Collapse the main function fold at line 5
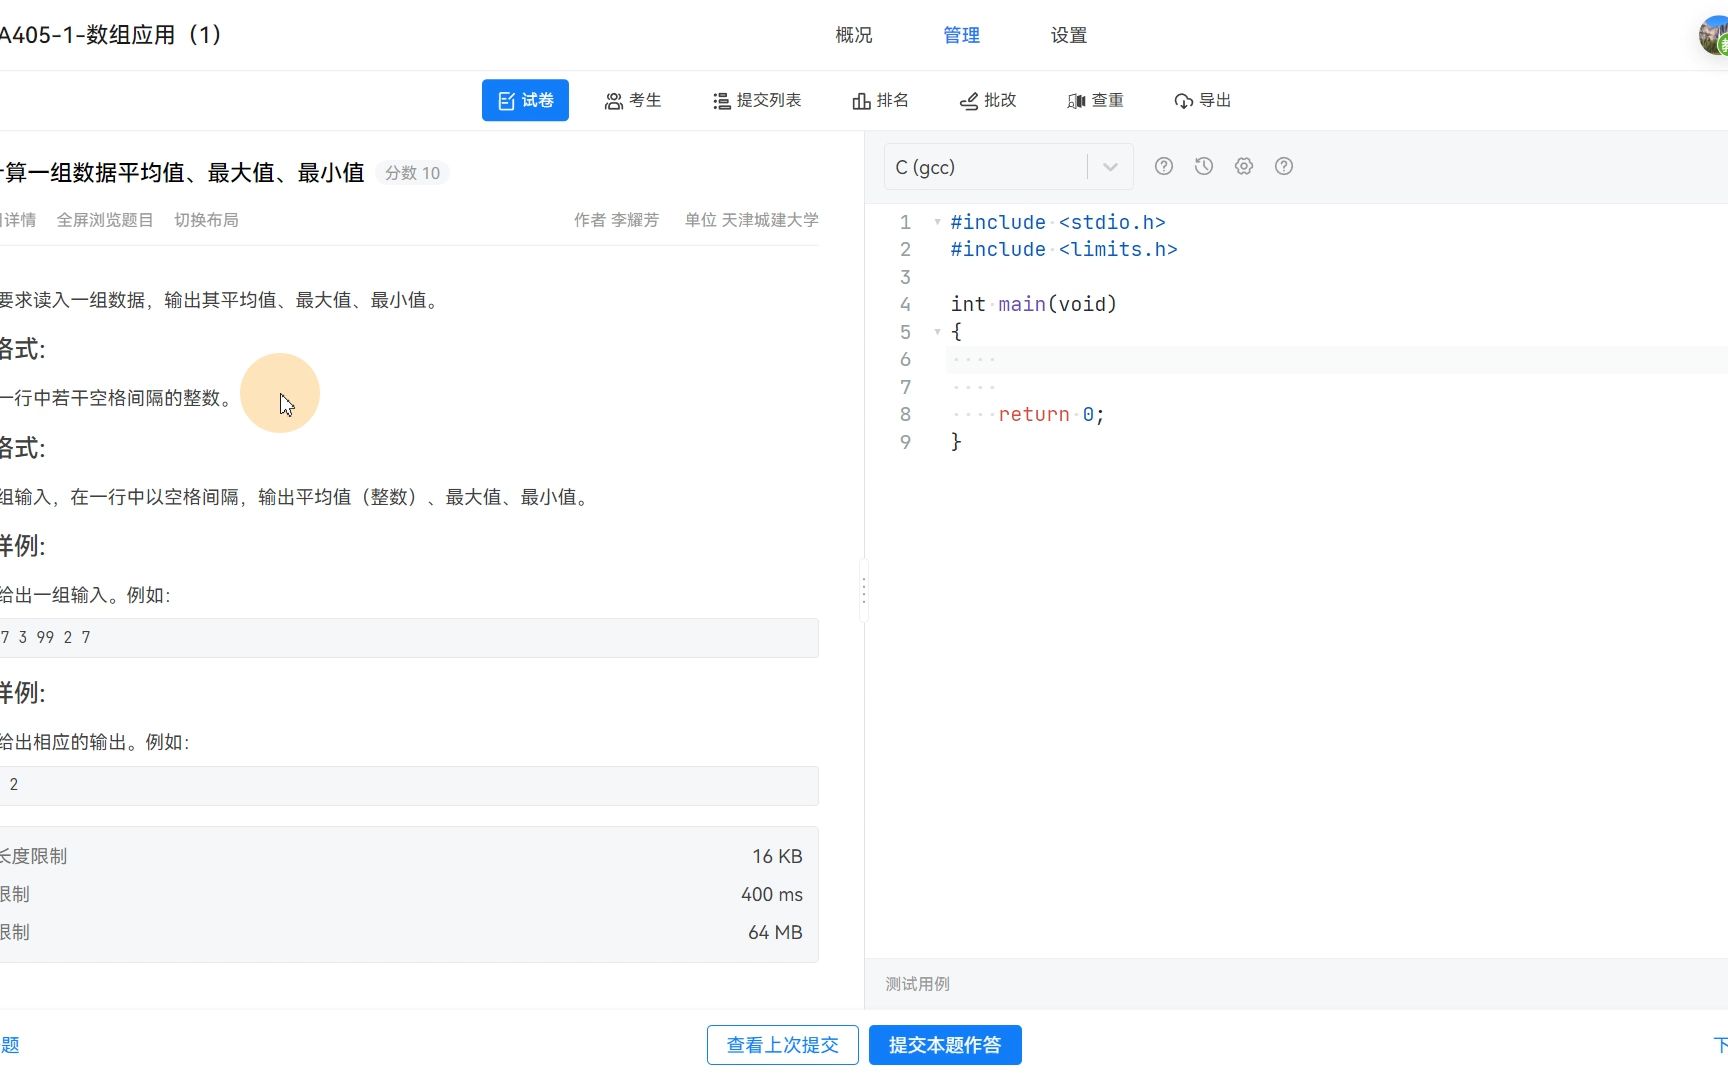 [x=937, y=331]
